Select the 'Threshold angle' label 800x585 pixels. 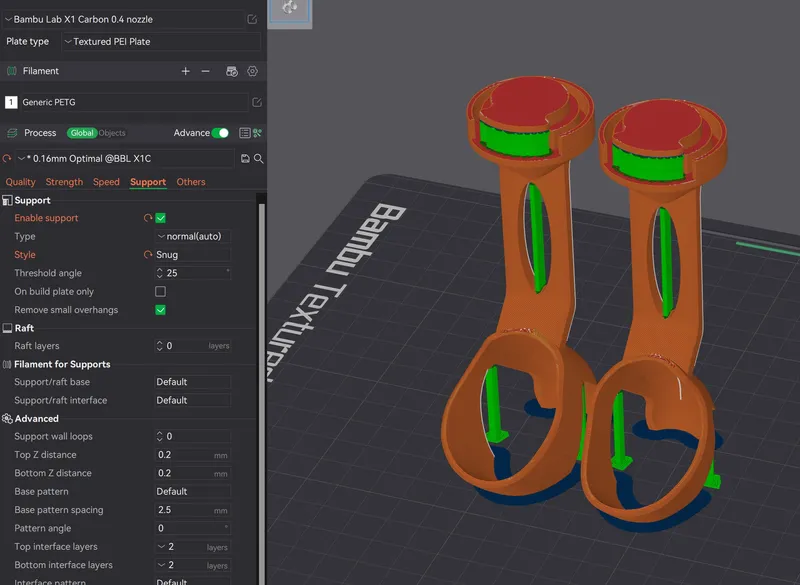click(48, 273)
